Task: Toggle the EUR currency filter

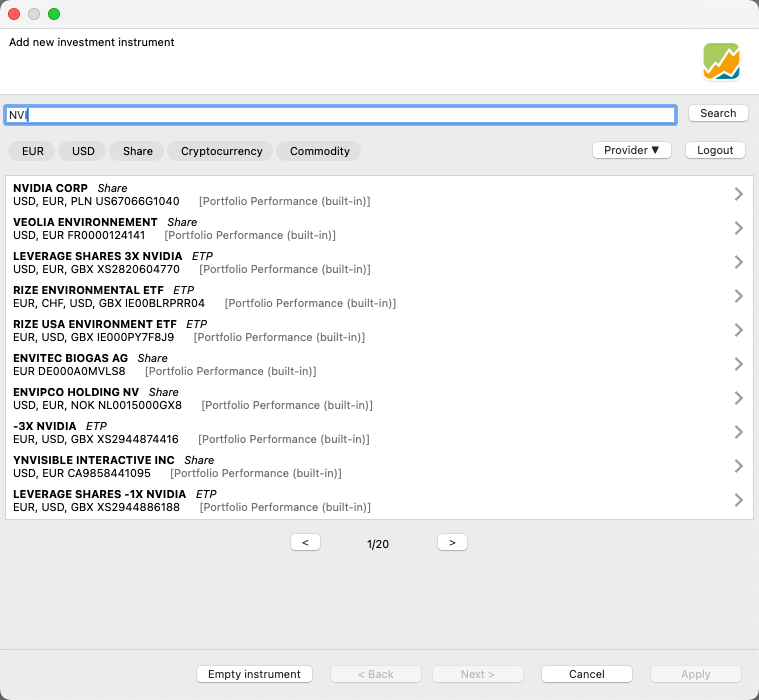Action: tap(32, 151)
